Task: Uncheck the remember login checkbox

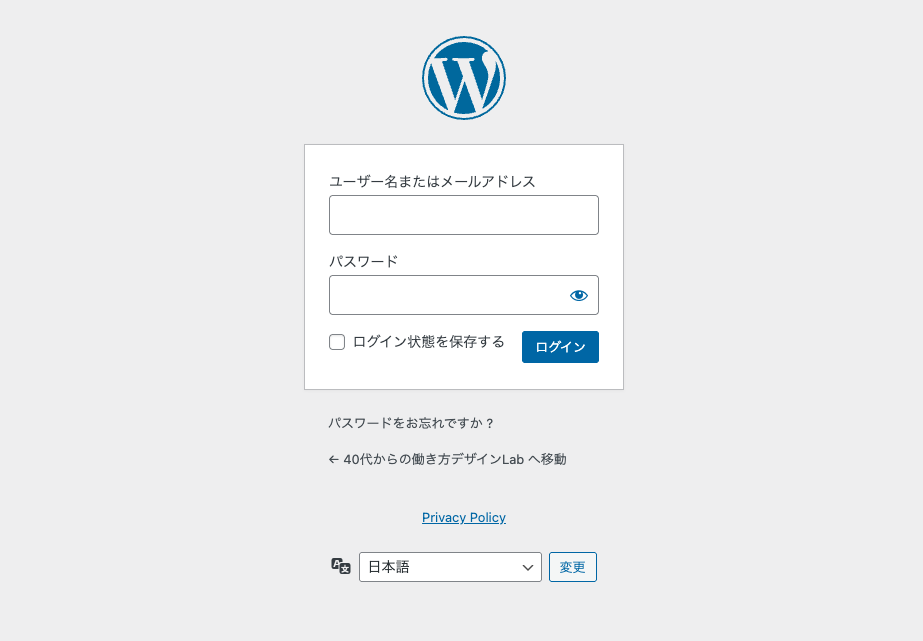Action: (337, 342)
